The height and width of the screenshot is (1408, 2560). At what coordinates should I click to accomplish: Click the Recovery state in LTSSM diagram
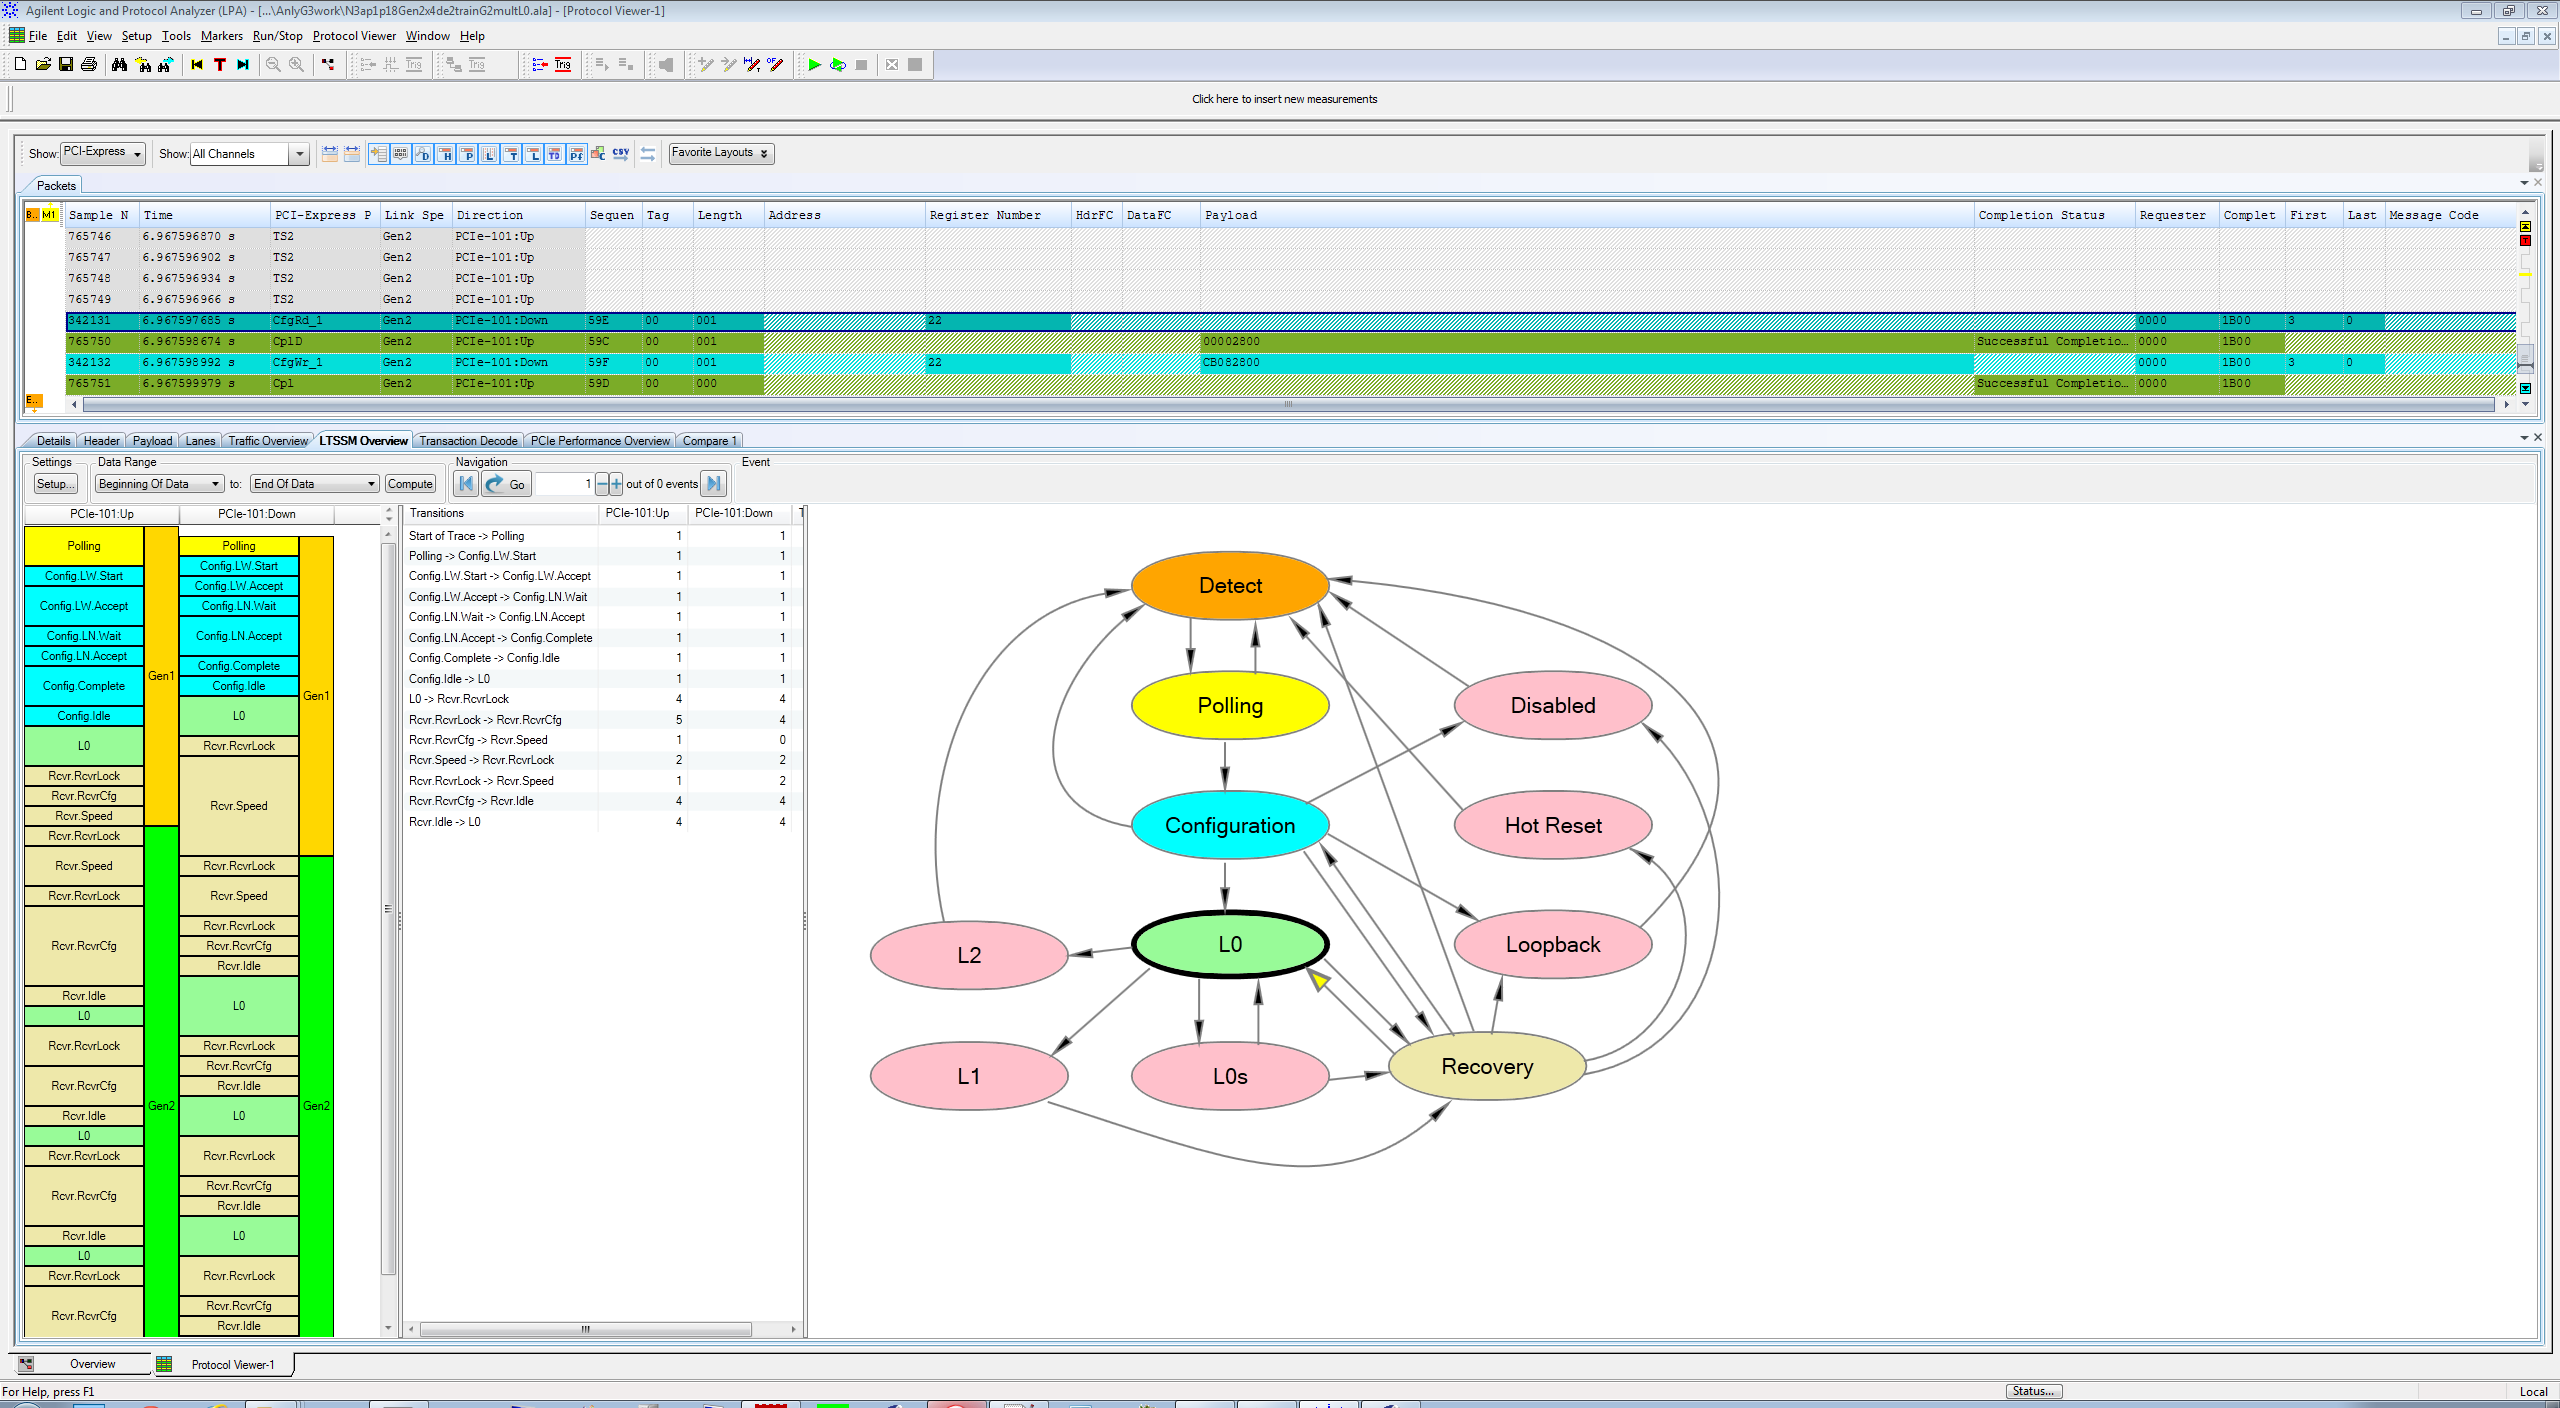tap(1486, 1067)
